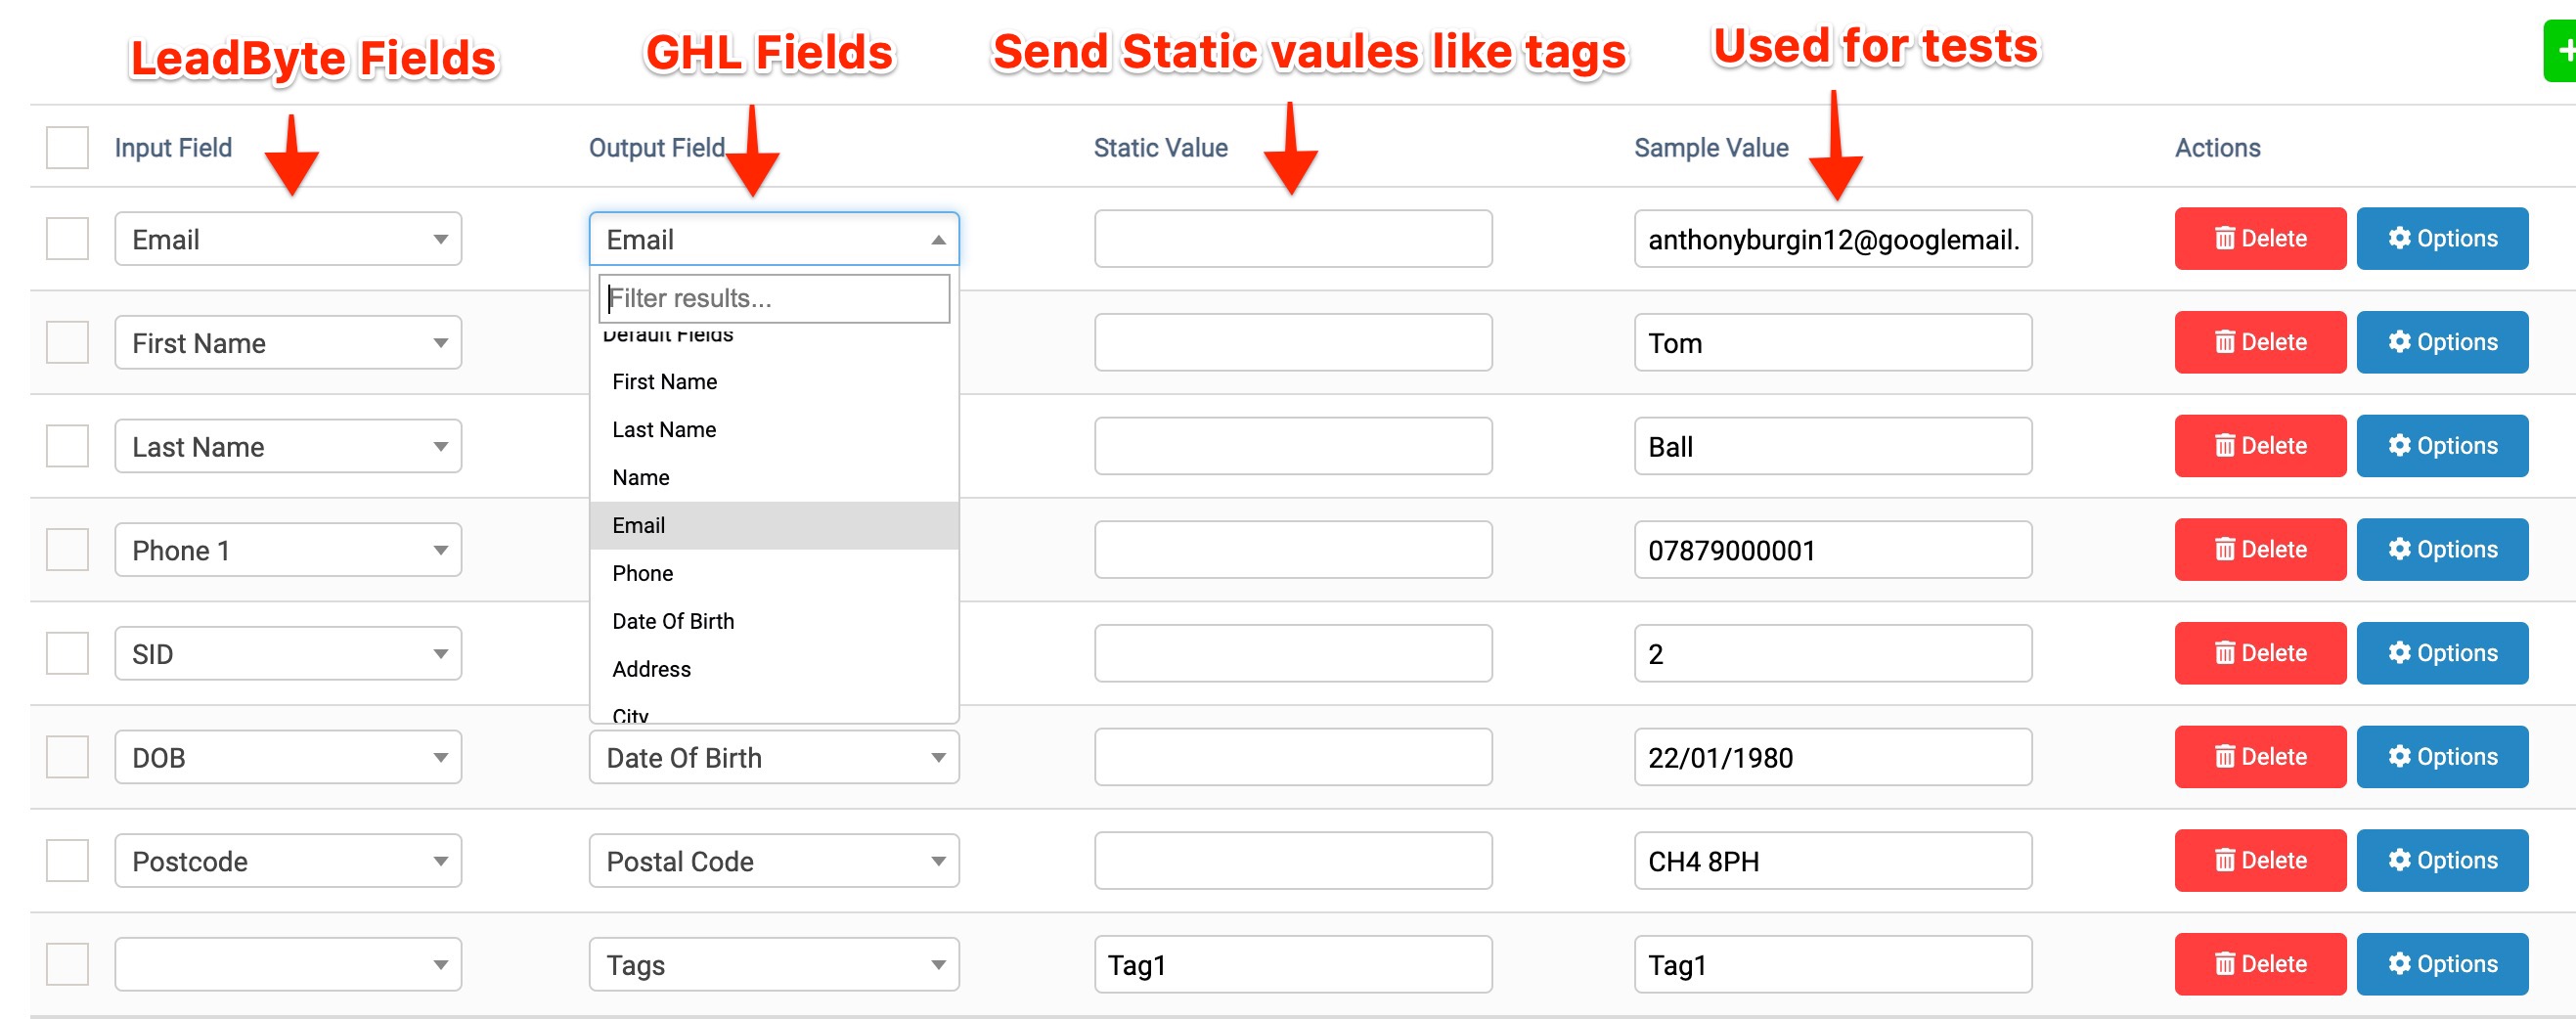Viewport: 2576px width, 1019px height.
Task: Click the Filter results search box
Action: pyautogui.click(x=774, y=298)
